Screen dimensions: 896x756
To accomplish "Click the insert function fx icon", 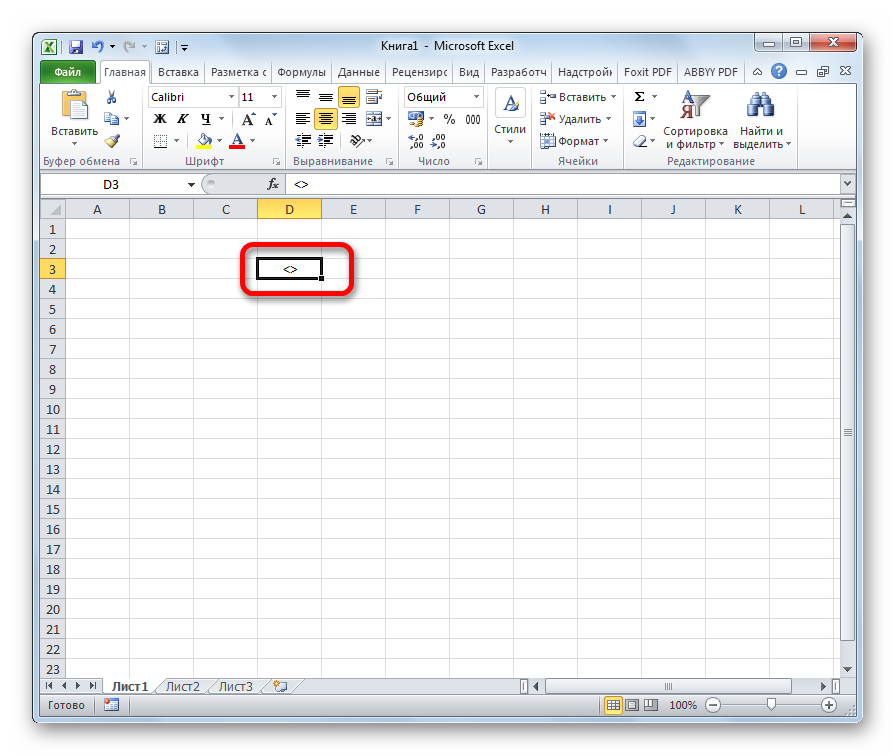I will (x=272, y=184).
